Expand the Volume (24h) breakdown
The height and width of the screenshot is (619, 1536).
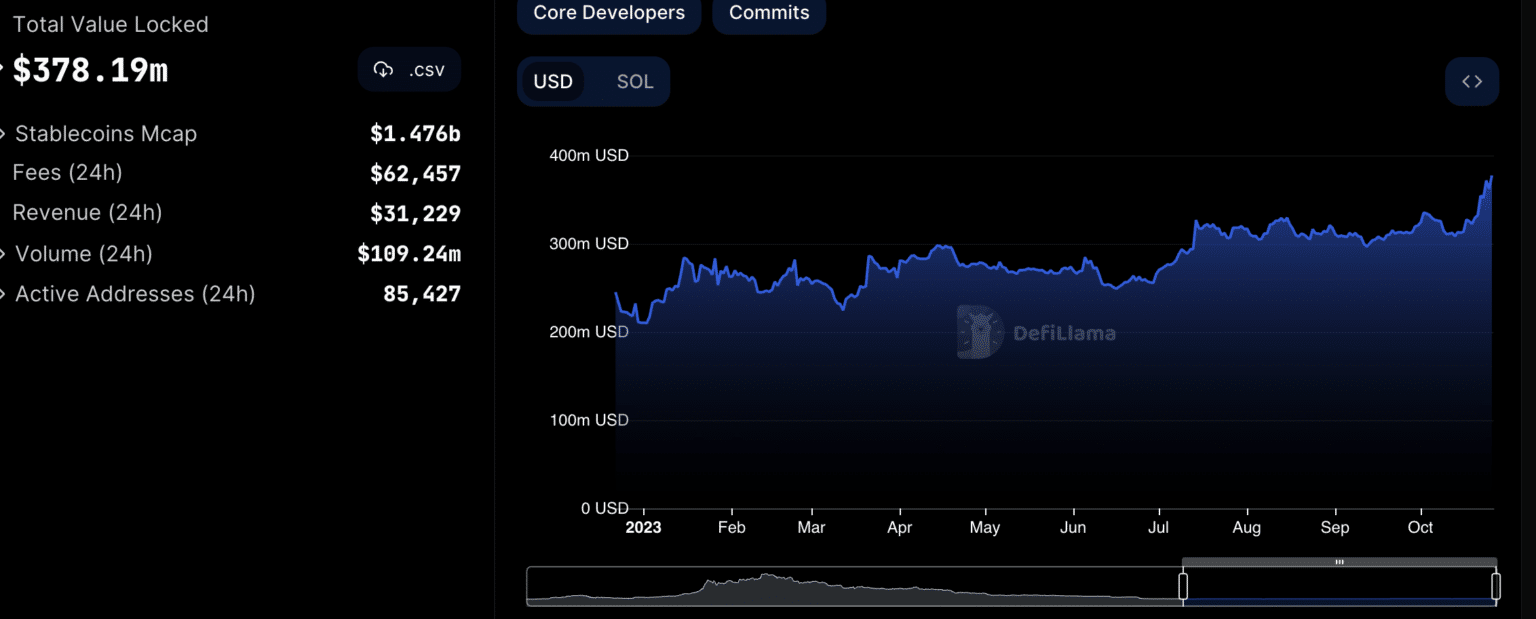[x=4, y=254]
